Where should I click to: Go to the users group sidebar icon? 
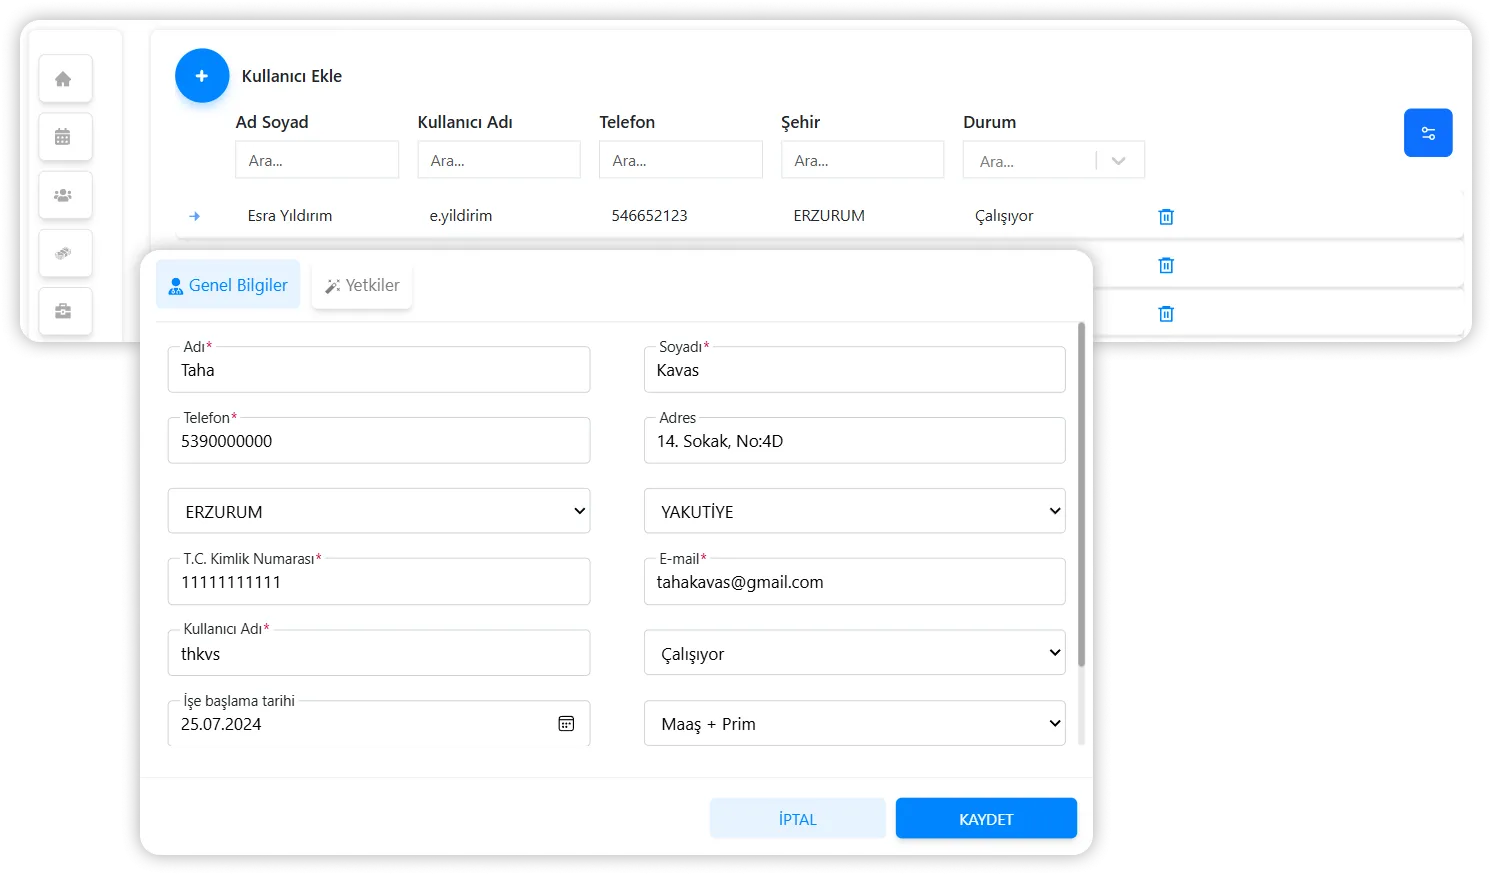[63, 195]
